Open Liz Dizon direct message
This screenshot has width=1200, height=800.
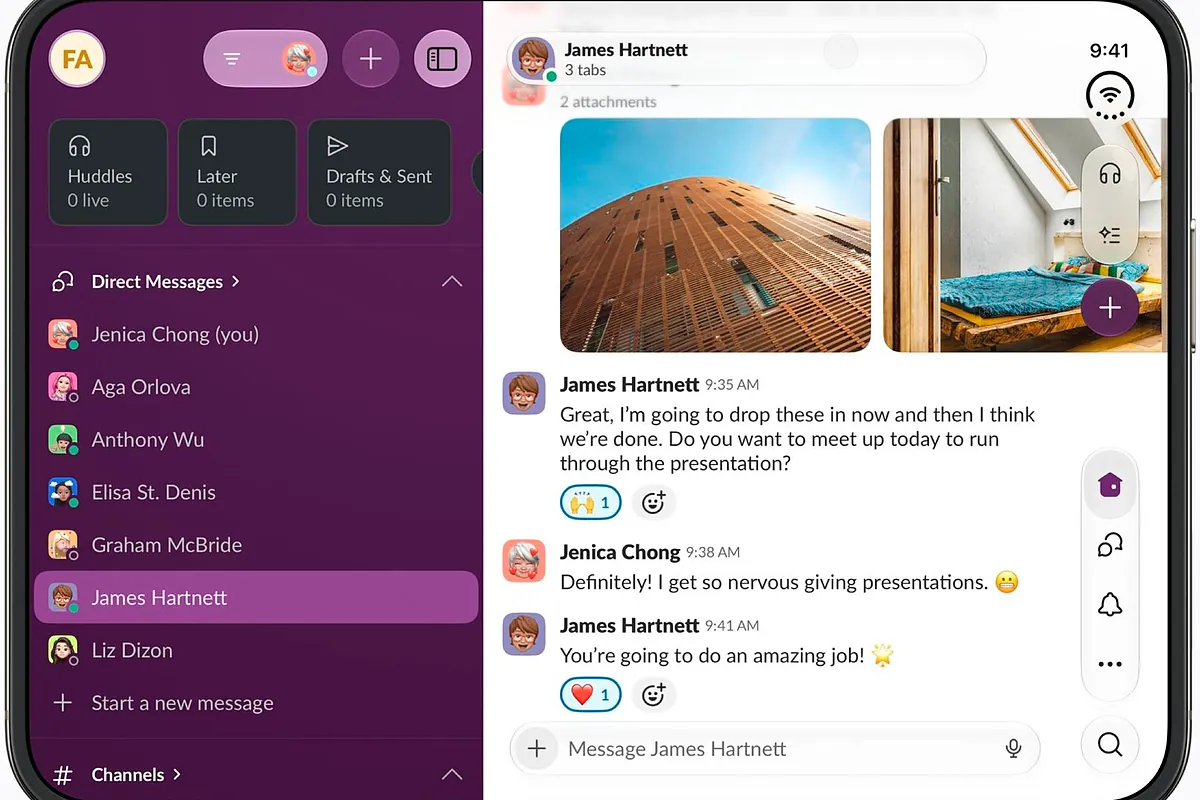256,650
